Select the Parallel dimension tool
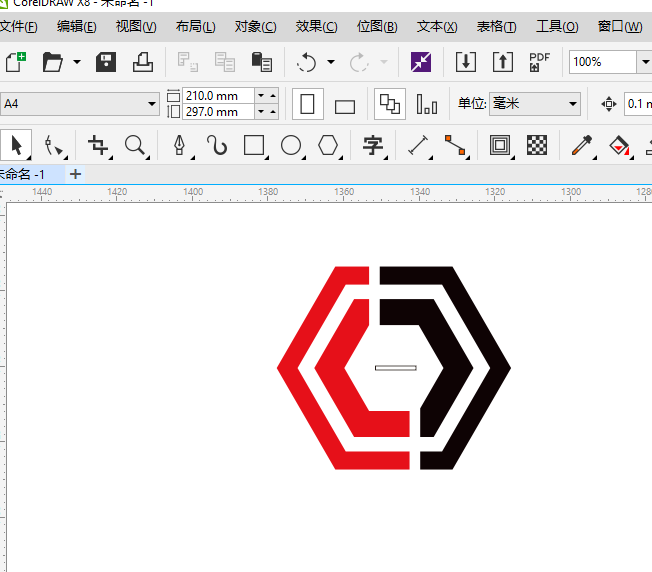This screenshot has height=572, width=652. click(x=418, y=146)
